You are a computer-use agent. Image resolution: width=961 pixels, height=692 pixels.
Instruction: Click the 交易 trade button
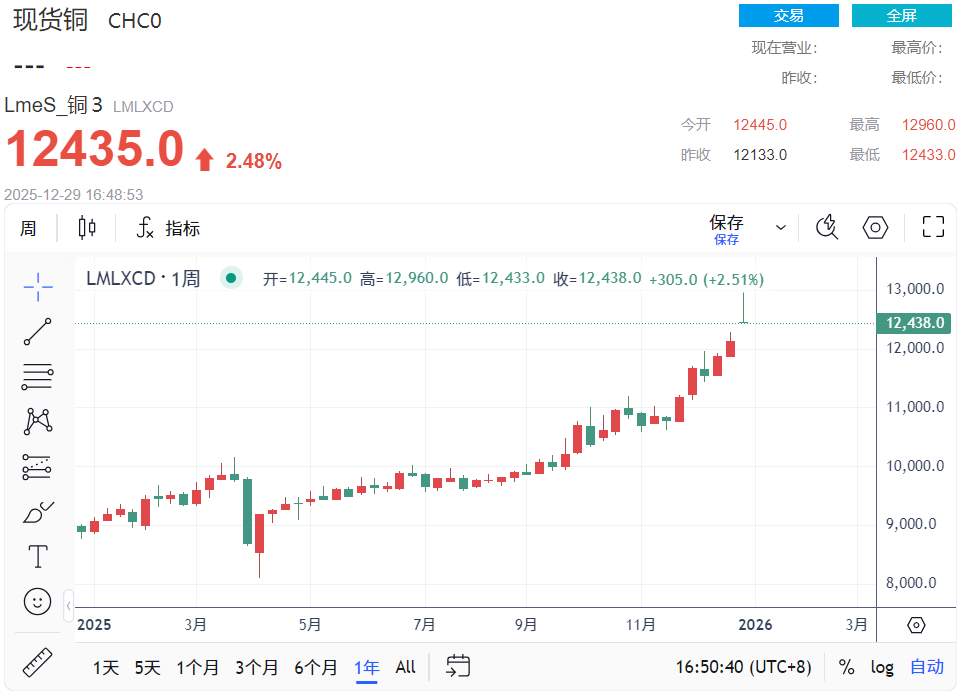pyautogui.click(x=789, y=15)
